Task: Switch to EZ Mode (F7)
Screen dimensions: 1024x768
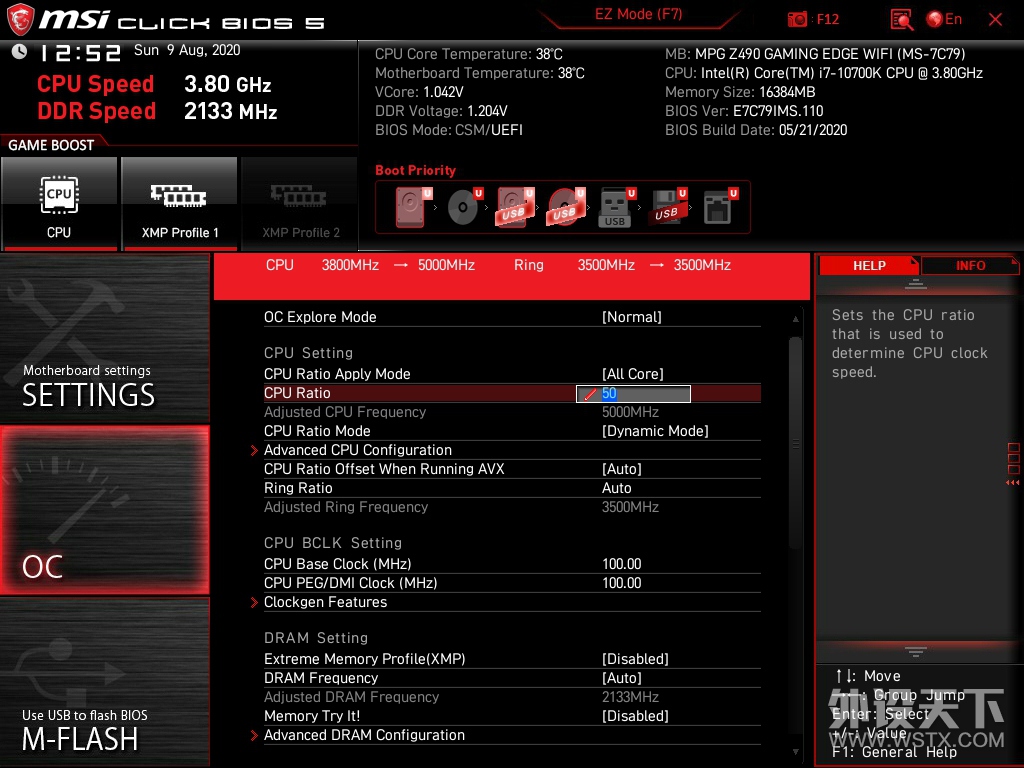Action: point(638,14)
